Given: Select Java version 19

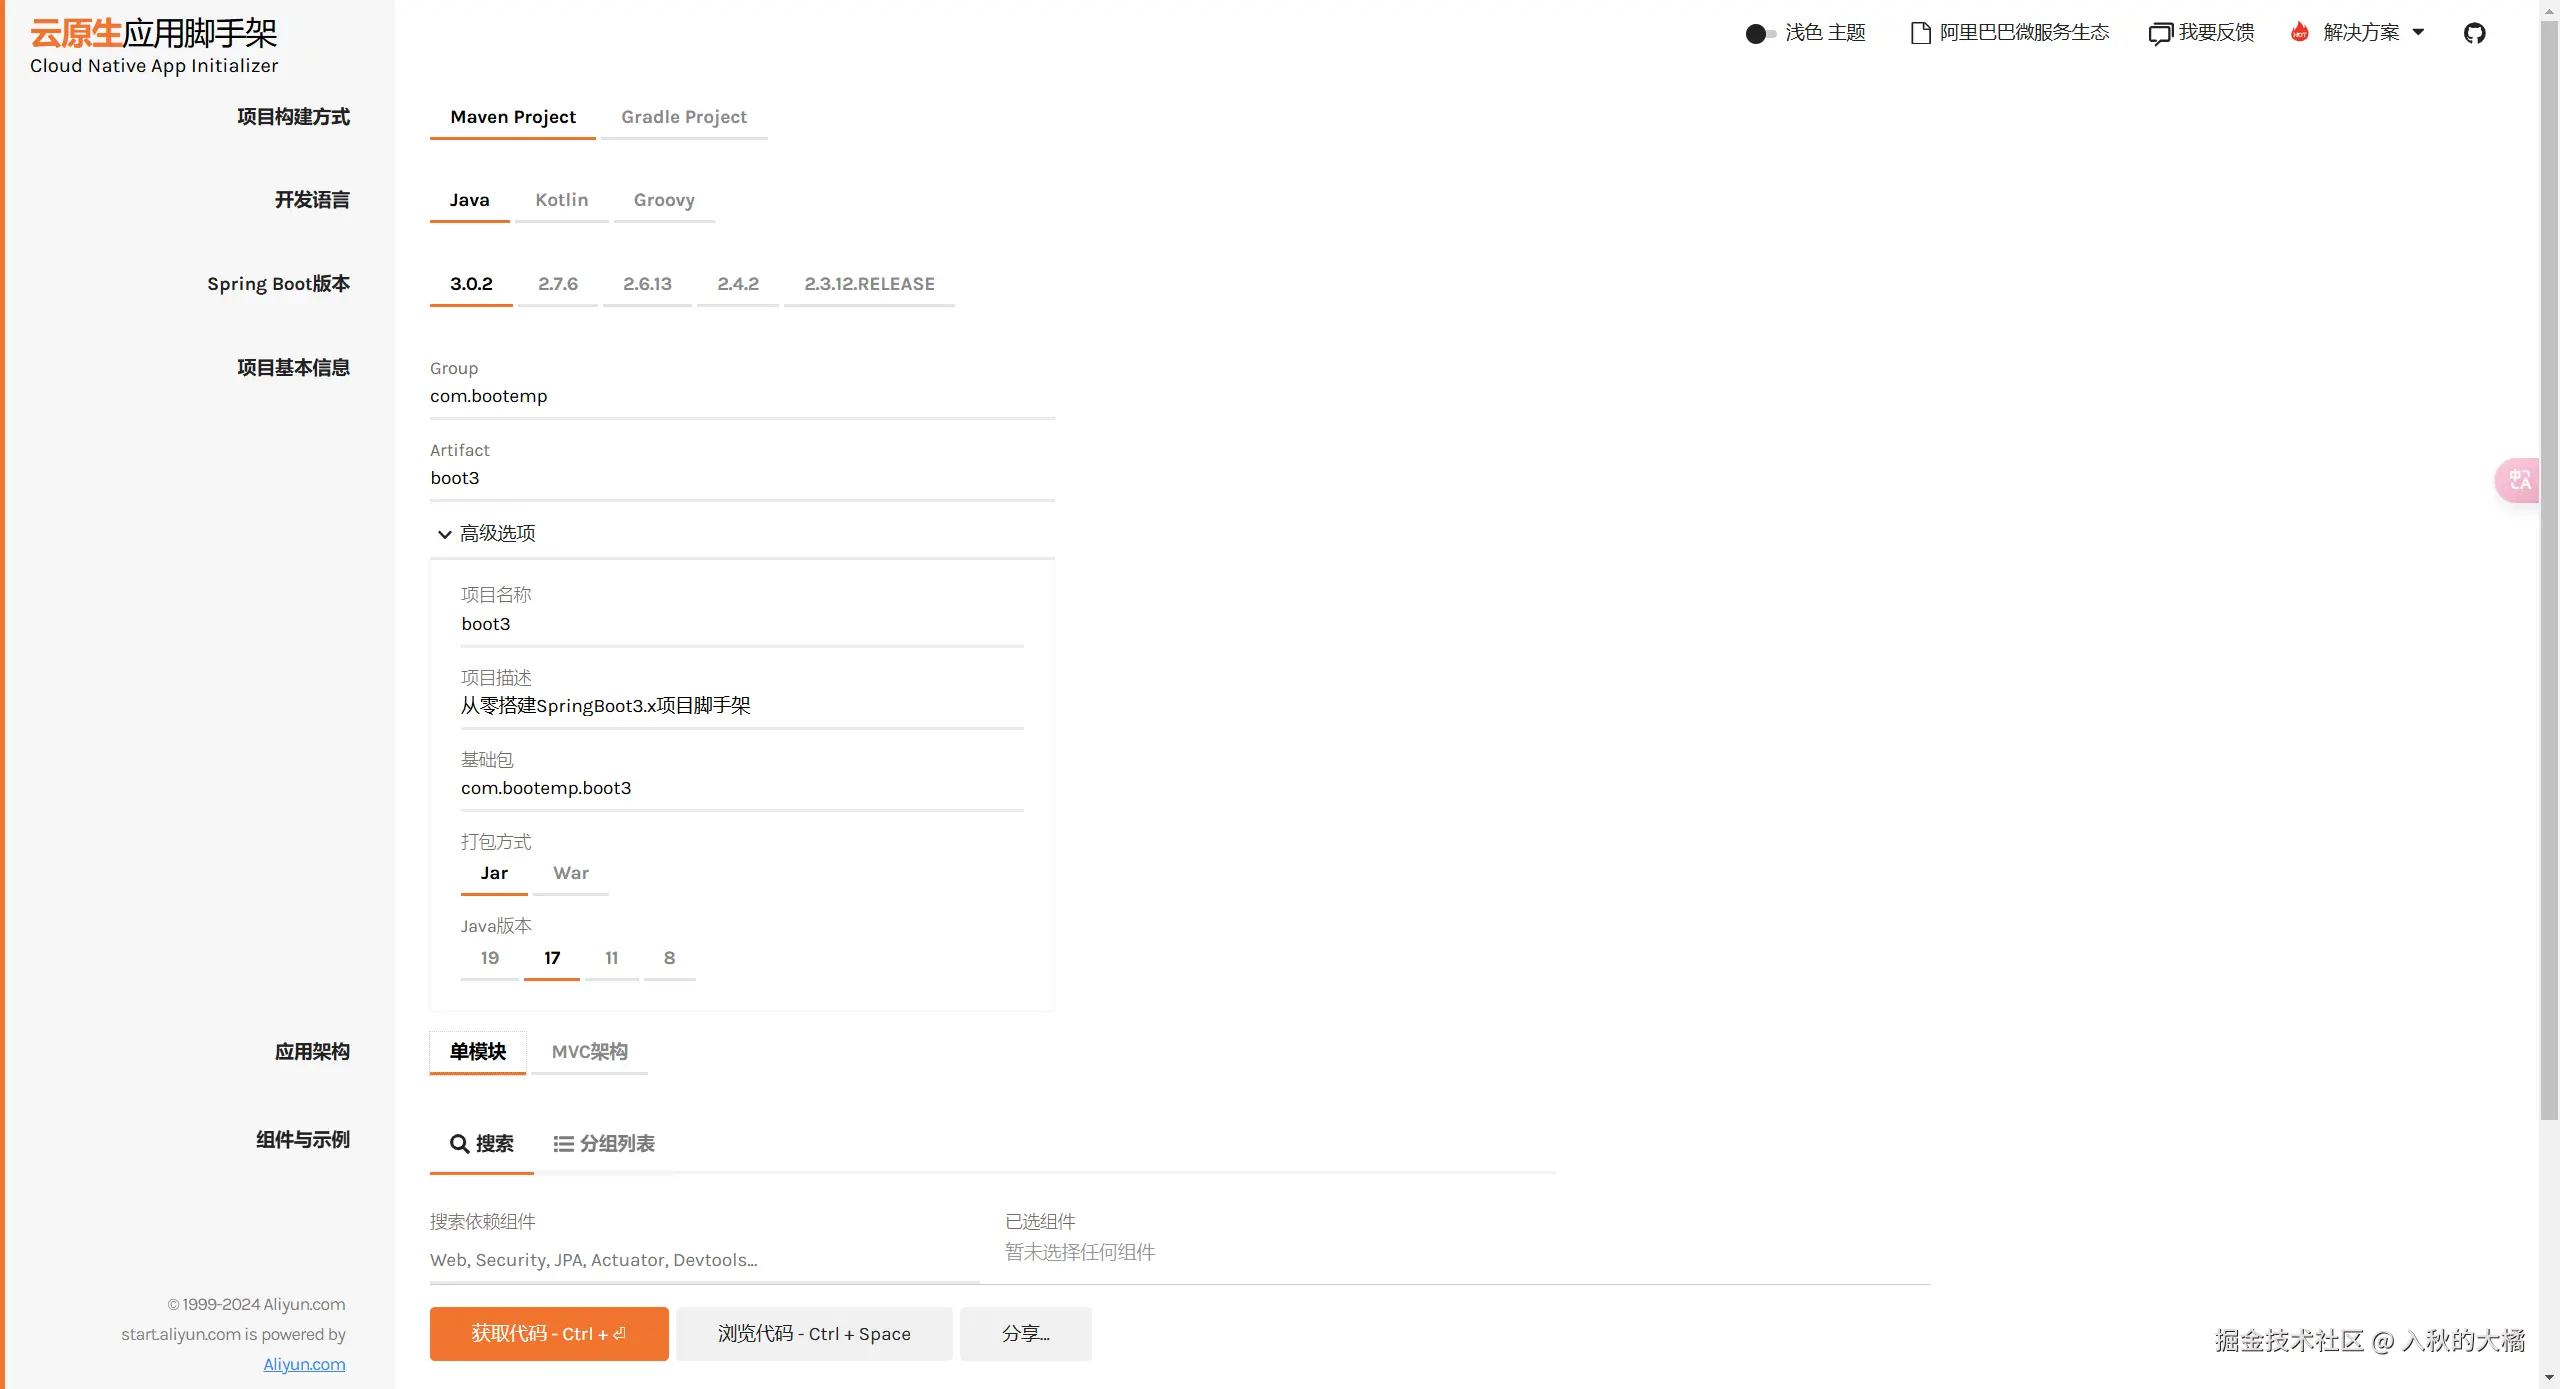Looking at the screenshot, I should click(489, 958).
